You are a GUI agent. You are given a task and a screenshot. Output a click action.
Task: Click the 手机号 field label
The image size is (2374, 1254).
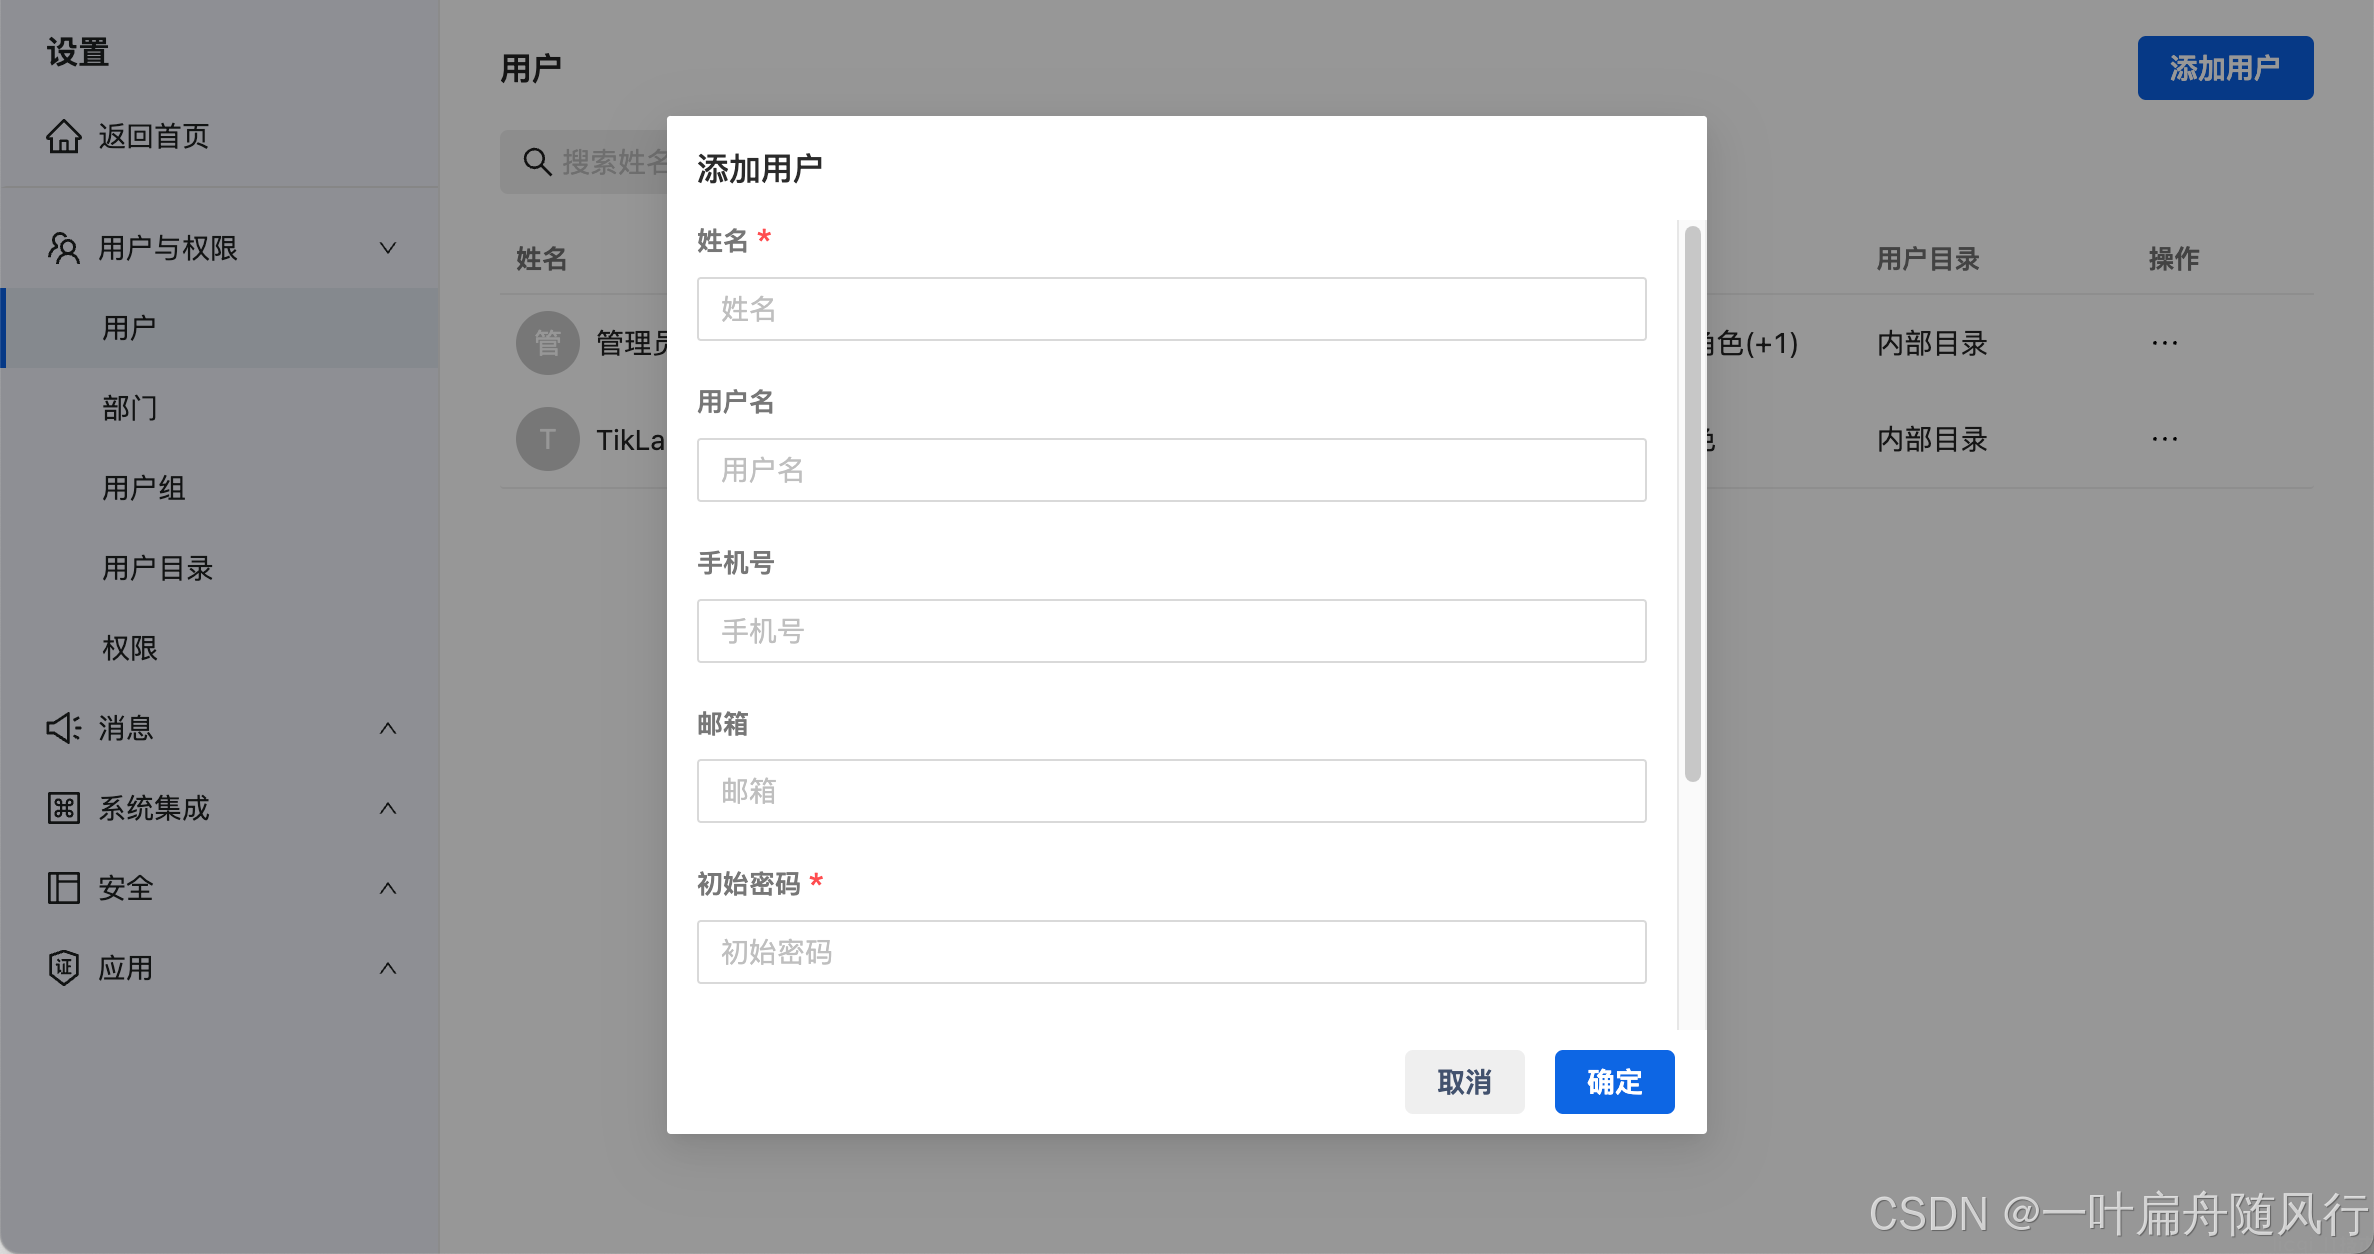point(736,563)
